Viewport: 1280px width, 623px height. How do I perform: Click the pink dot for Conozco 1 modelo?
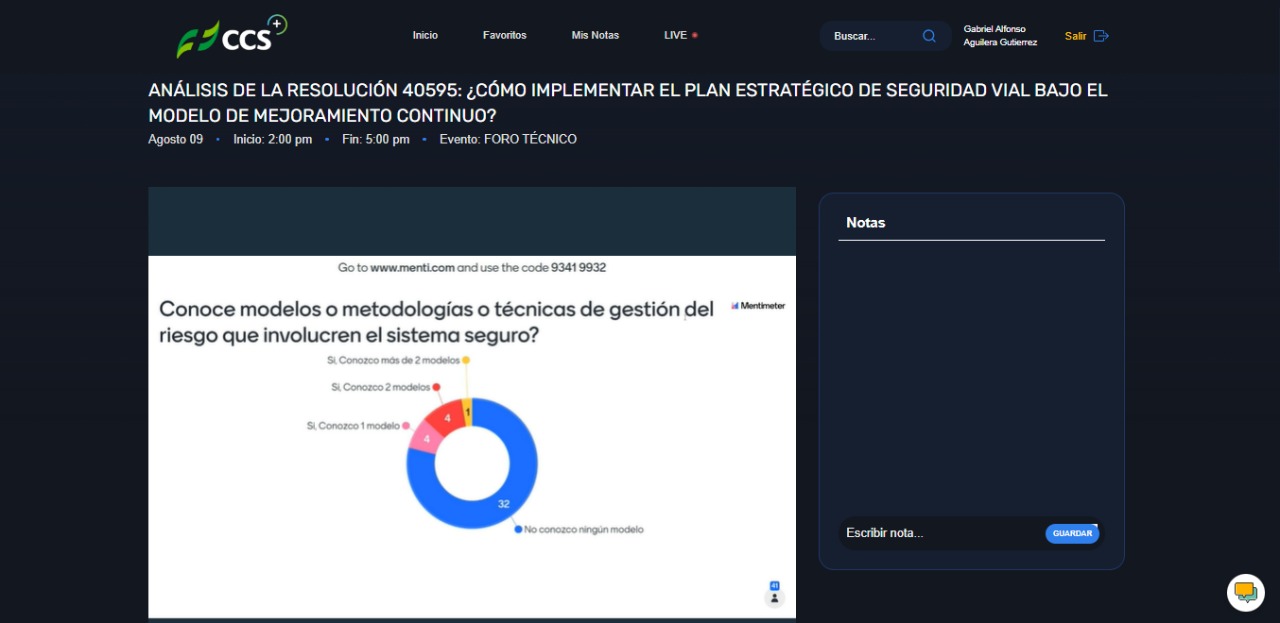406,426
